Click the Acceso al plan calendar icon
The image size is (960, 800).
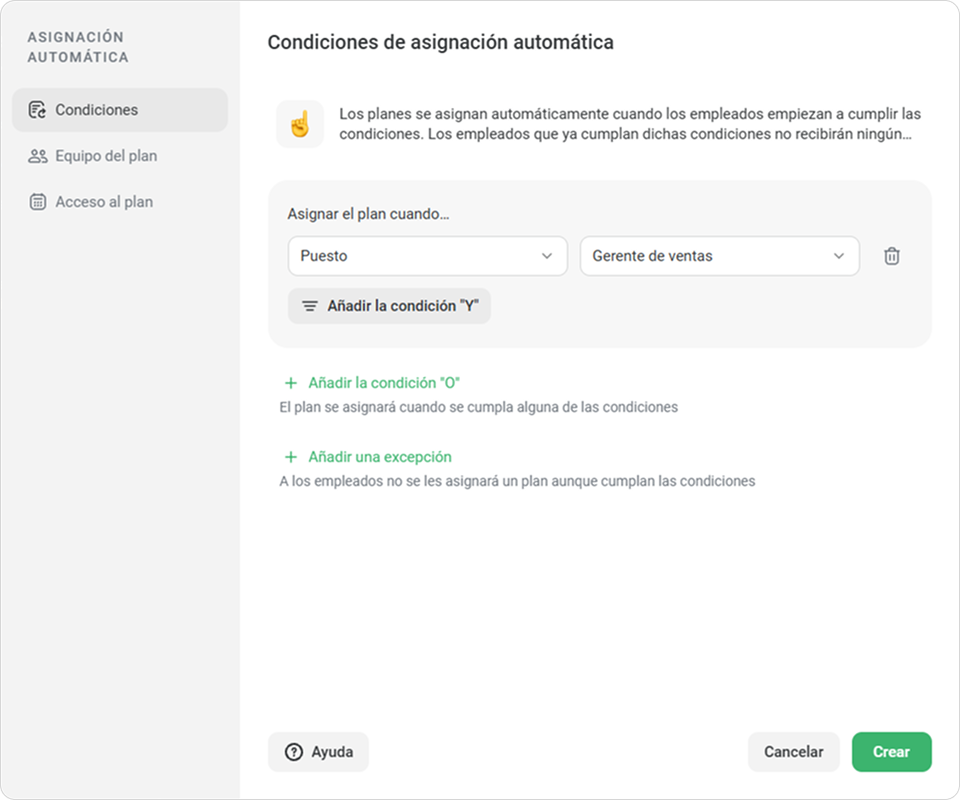(37, 202)
